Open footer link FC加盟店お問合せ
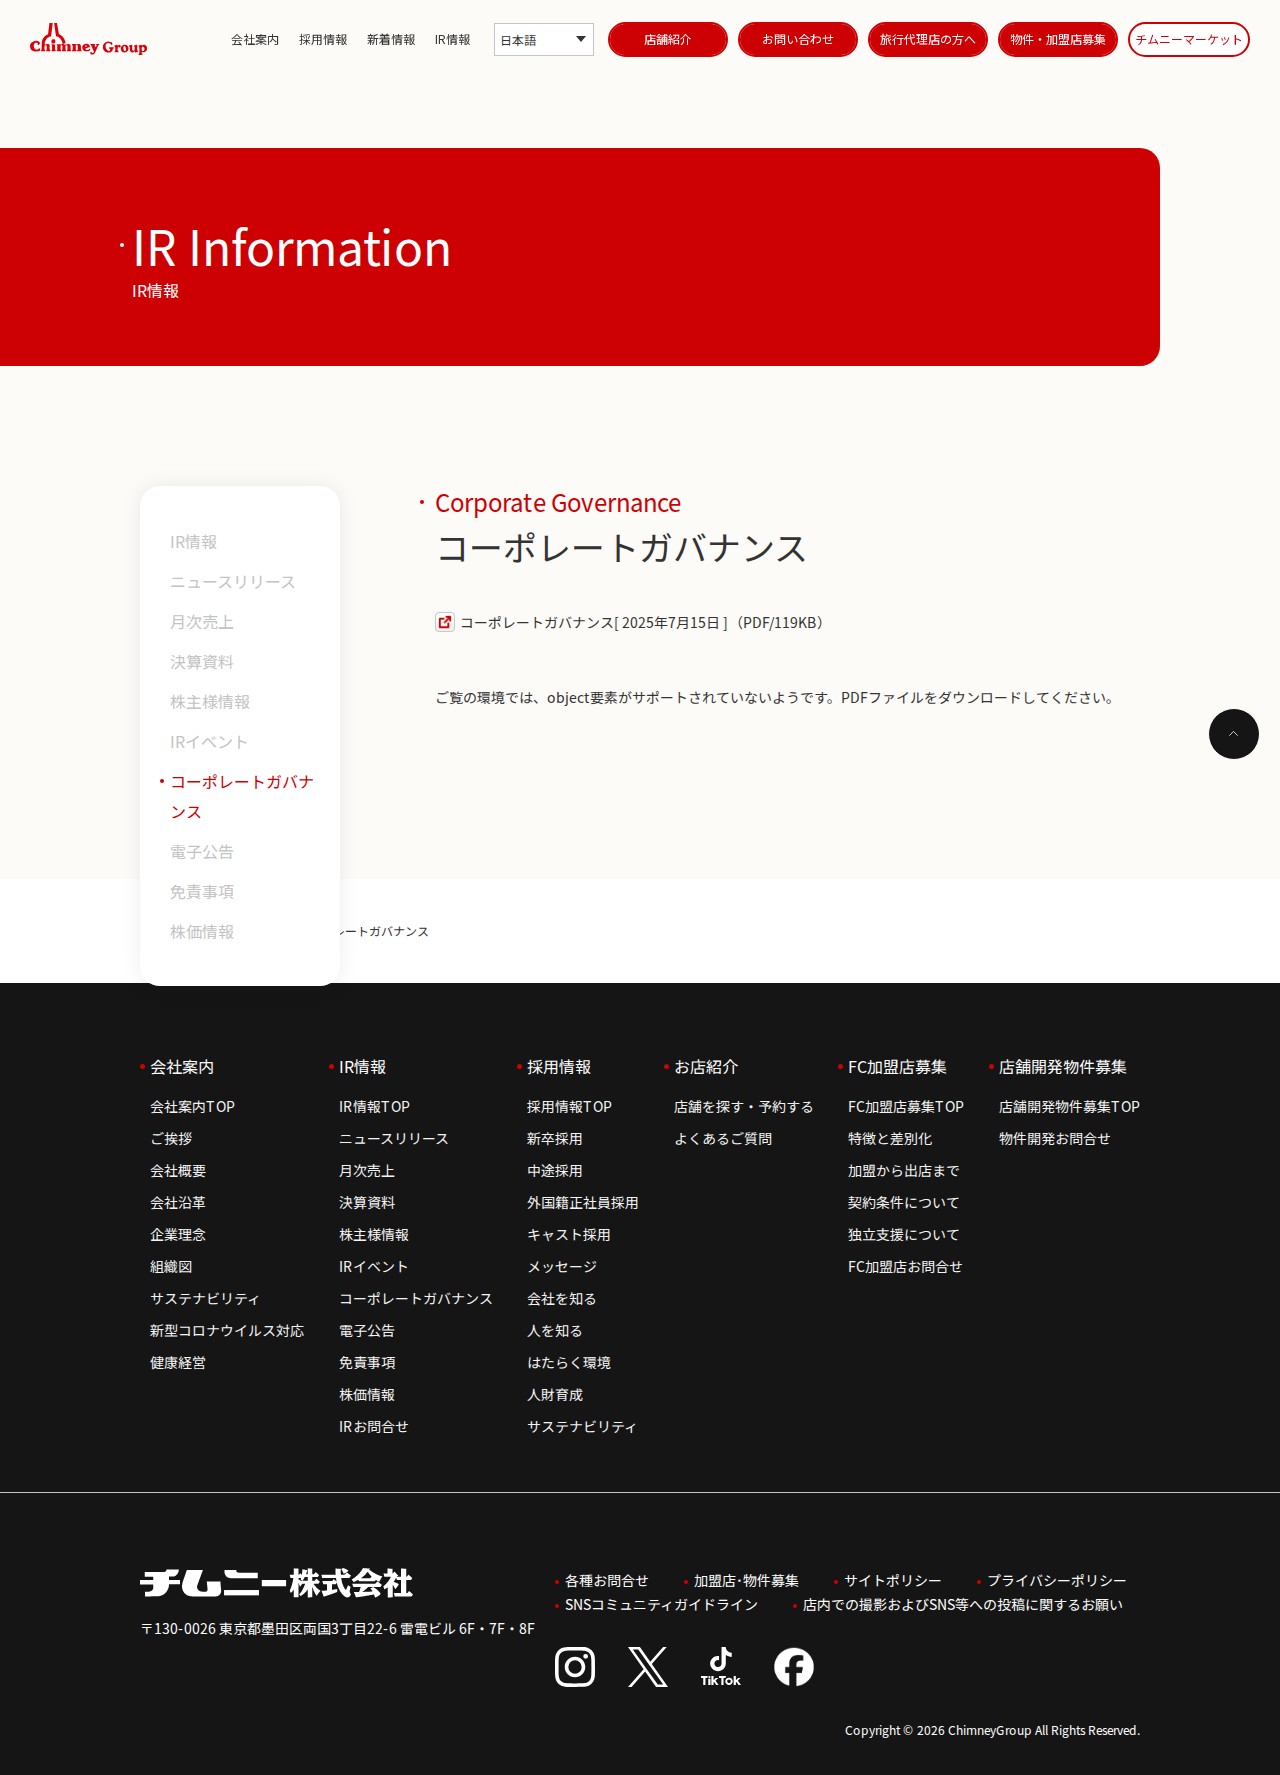 (x=905, y=1267)
